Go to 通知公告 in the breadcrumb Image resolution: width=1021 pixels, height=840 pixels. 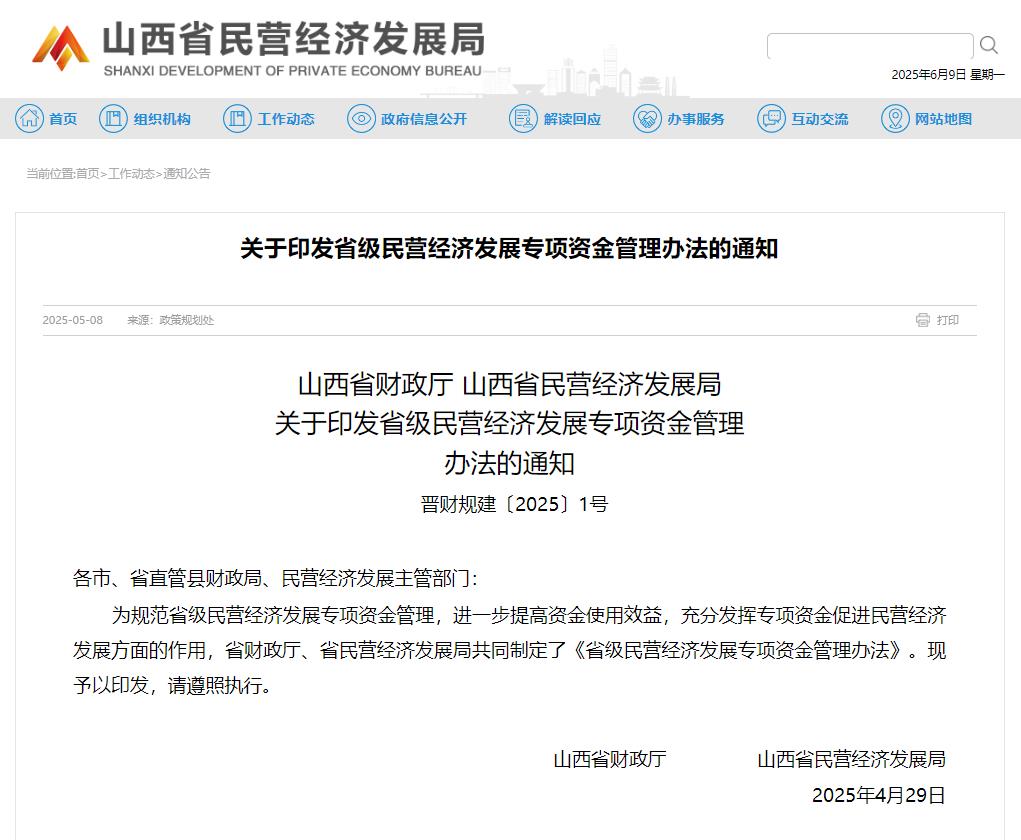[x=187, y=174]
